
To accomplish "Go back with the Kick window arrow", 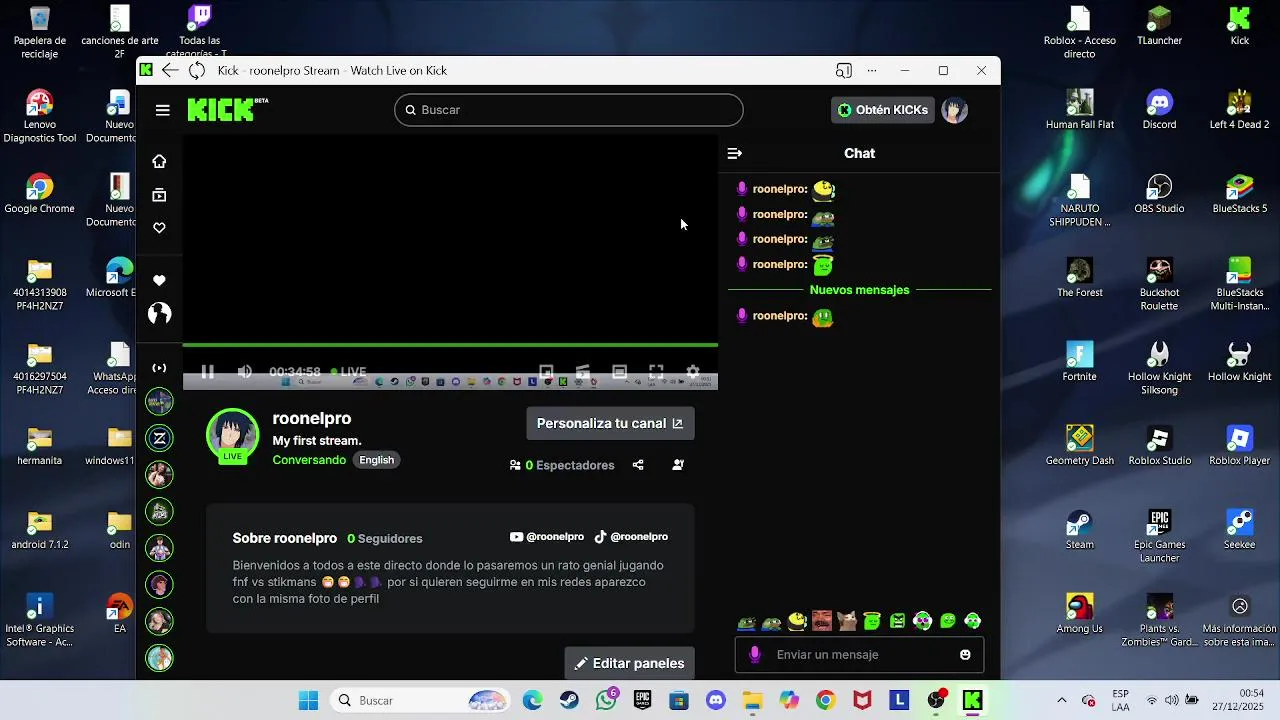I will [x=170, y=70].
